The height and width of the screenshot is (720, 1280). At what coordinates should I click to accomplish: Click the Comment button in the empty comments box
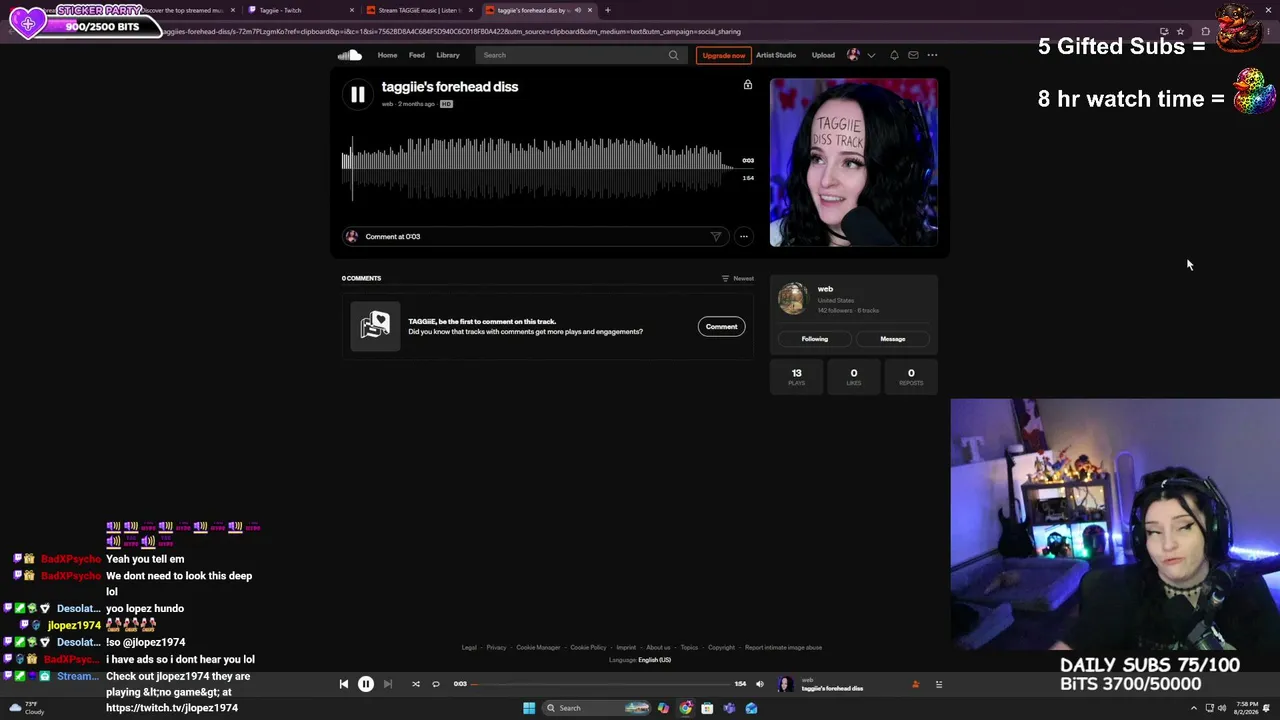tap(721, 326)
